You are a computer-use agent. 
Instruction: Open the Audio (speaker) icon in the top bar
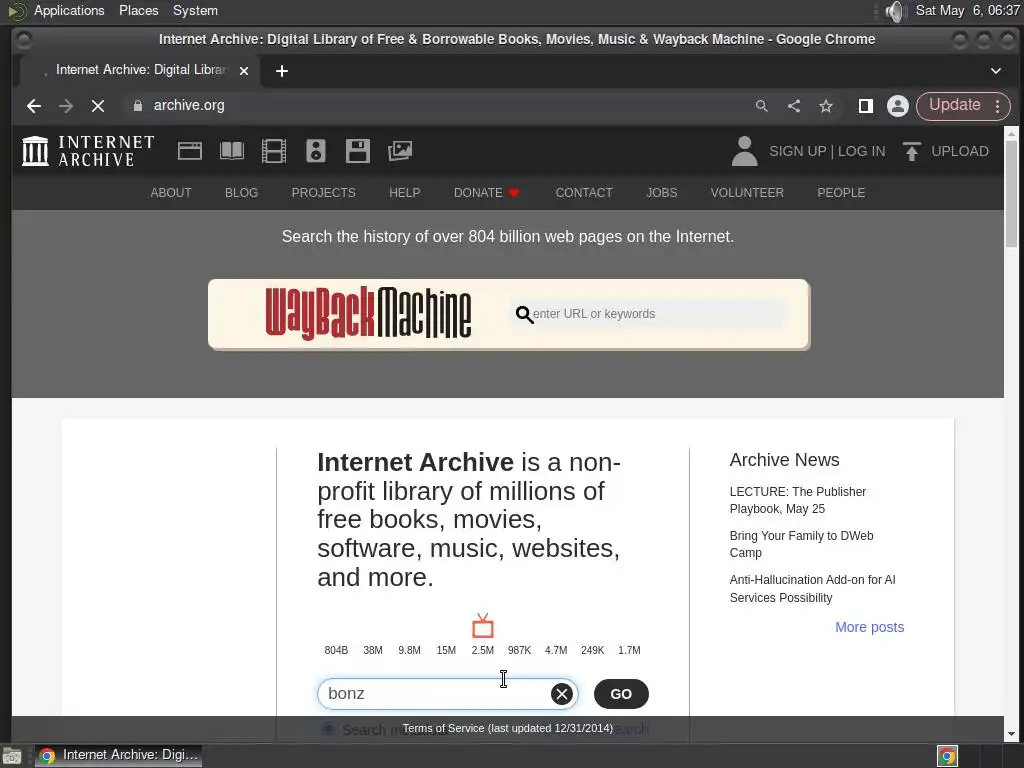tap(316, 152)
